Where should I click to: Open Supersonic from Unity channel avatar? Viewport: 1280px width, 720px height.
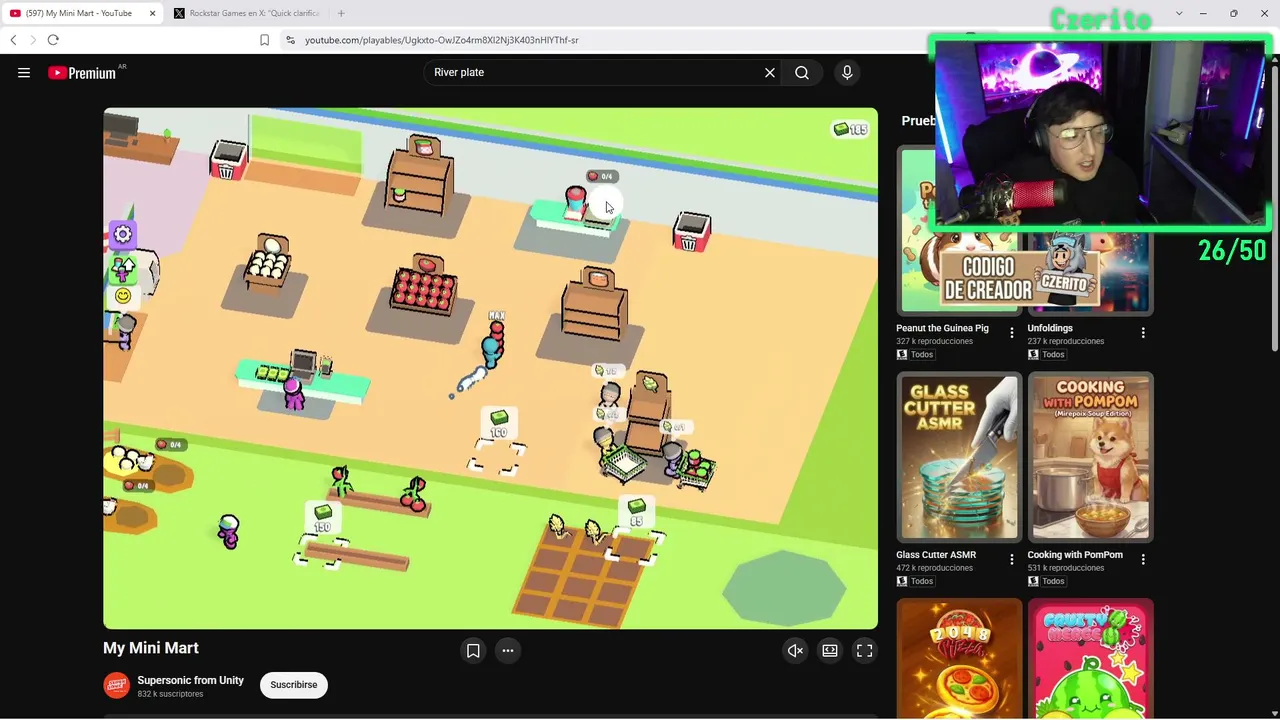point(117,685)
